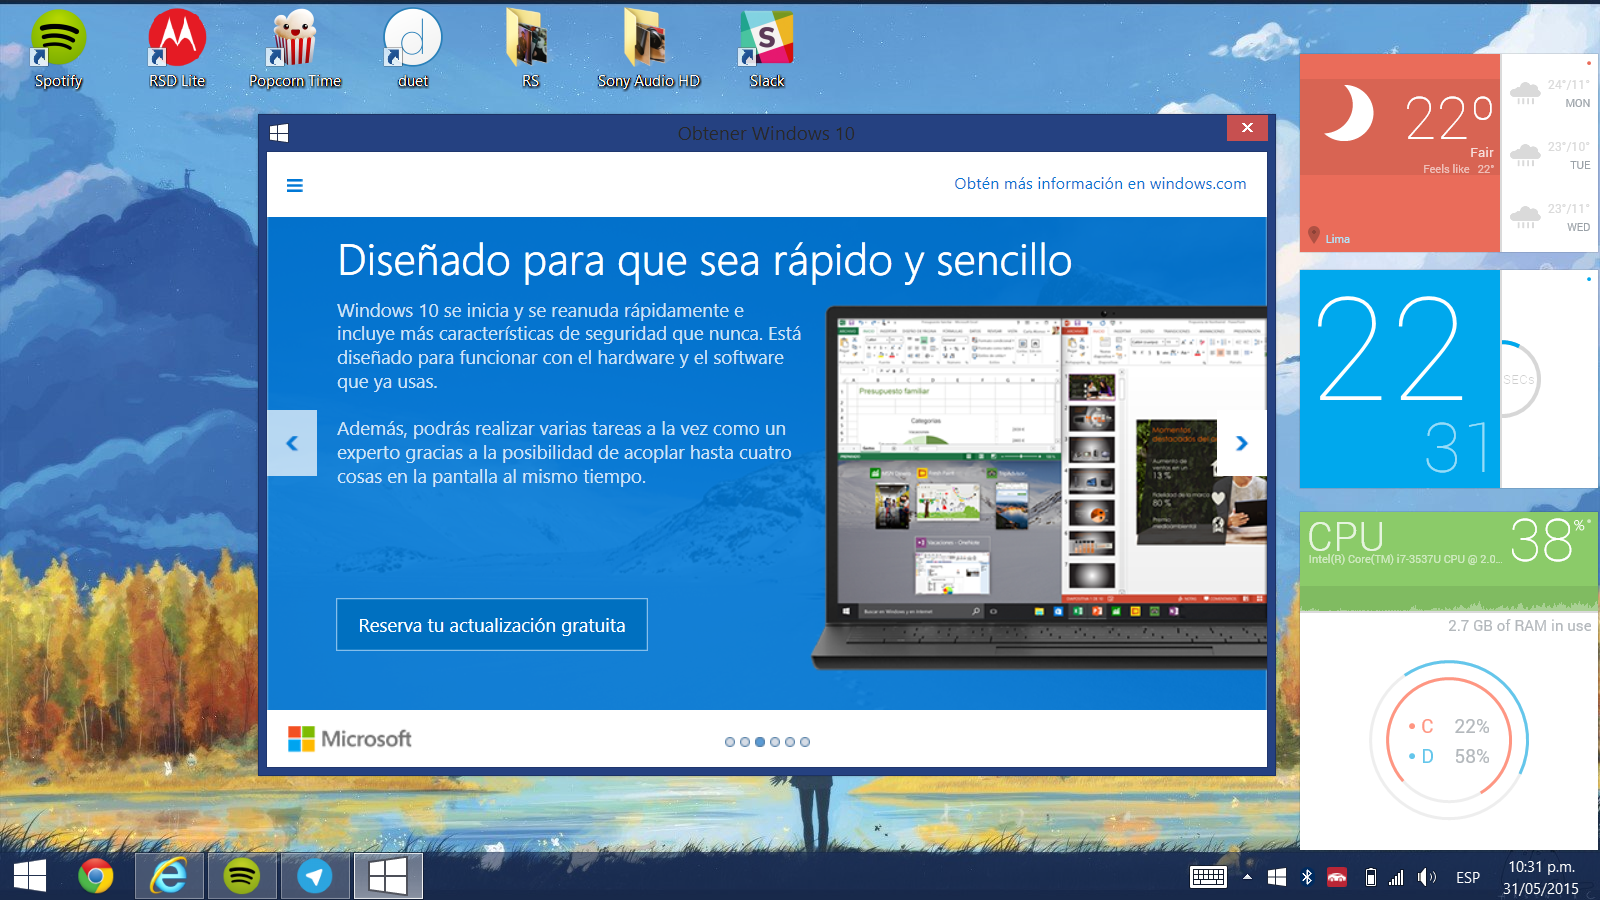
Task: Launch duet desktop shortcut
Action: coord(412,50)
